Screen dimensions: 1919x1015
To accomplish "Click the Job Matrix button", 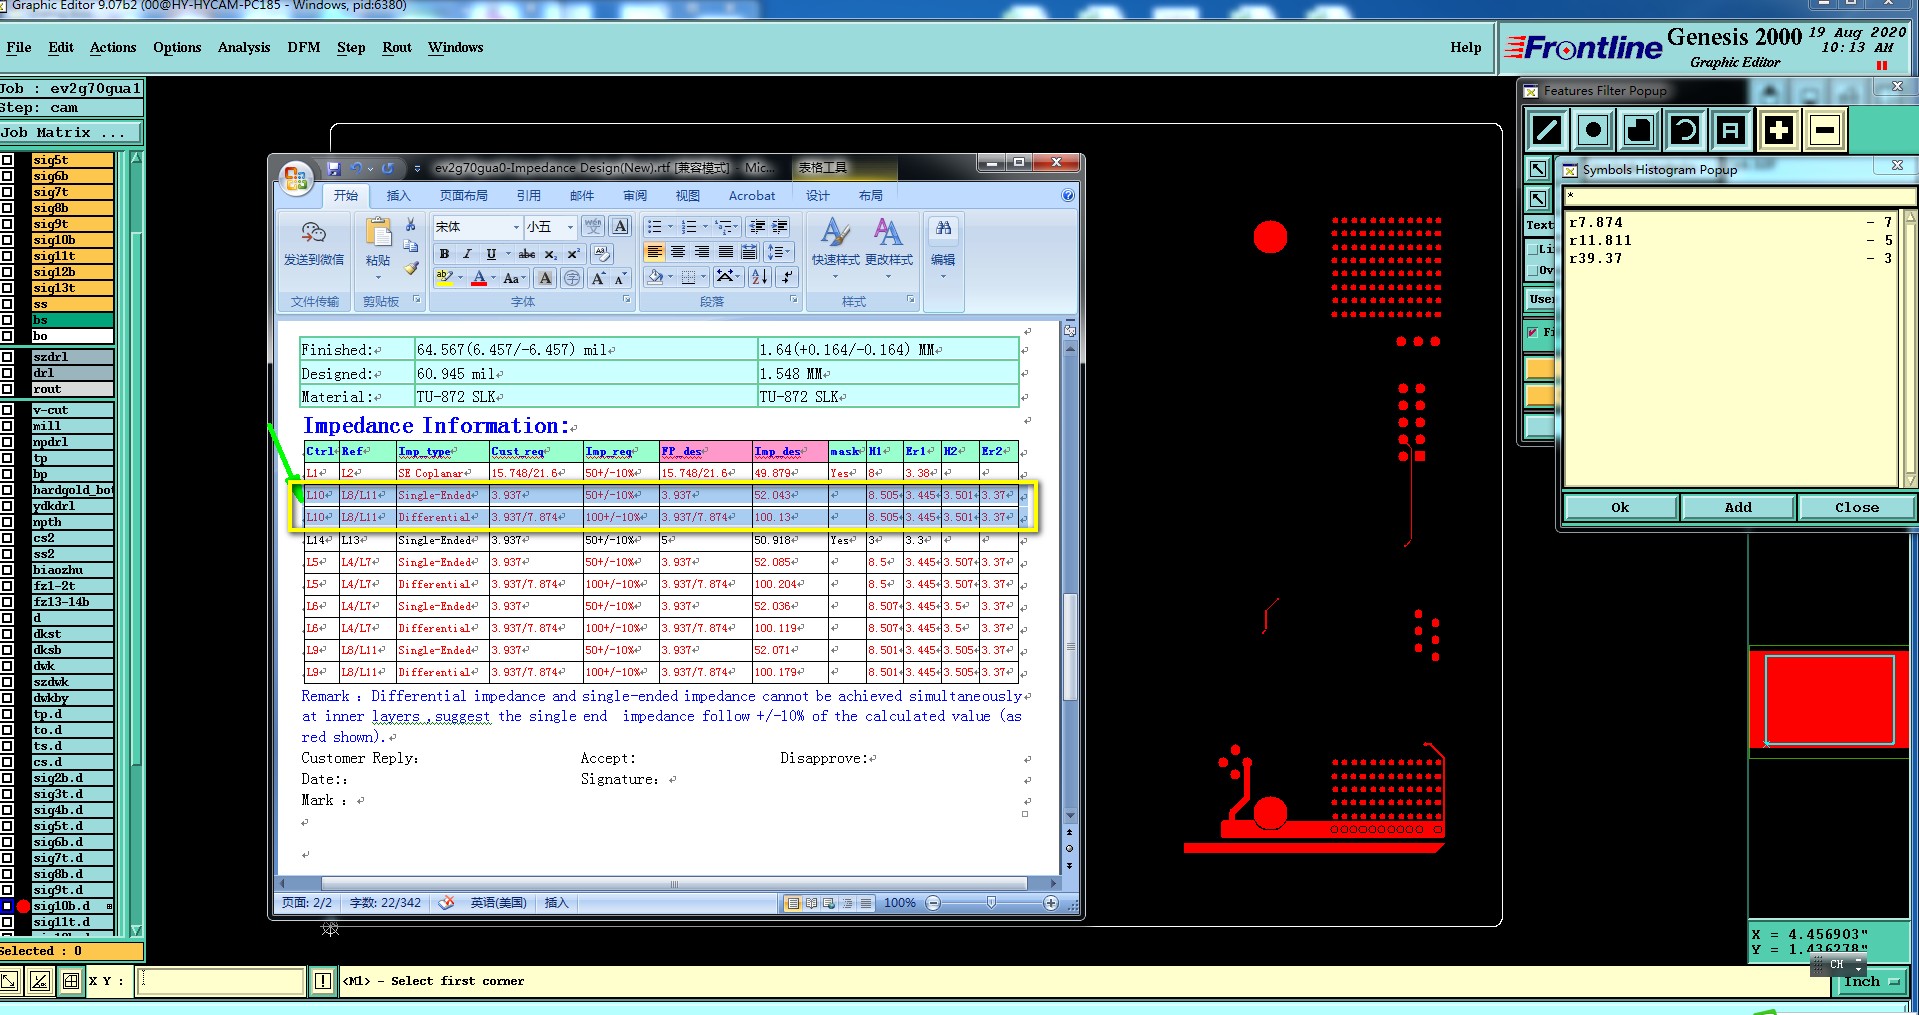I will [x=71, y=132].
